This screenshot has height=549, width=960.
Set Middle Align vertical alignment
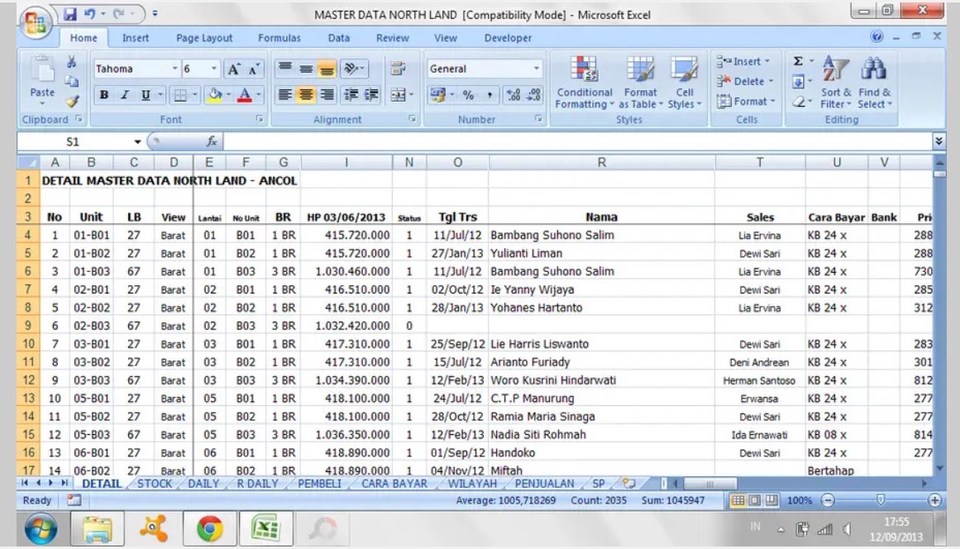[x=306, y=69]
